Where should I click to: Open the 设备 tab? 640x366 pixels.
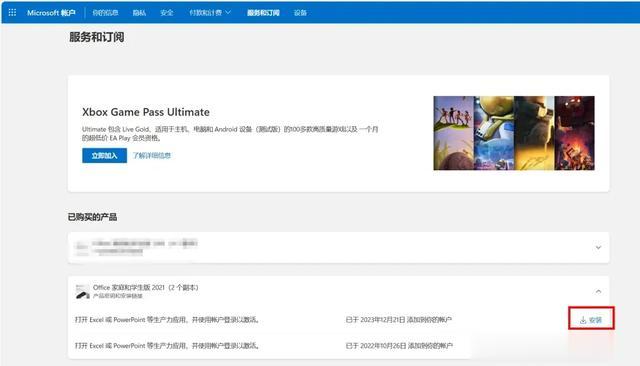click(300, 13)
